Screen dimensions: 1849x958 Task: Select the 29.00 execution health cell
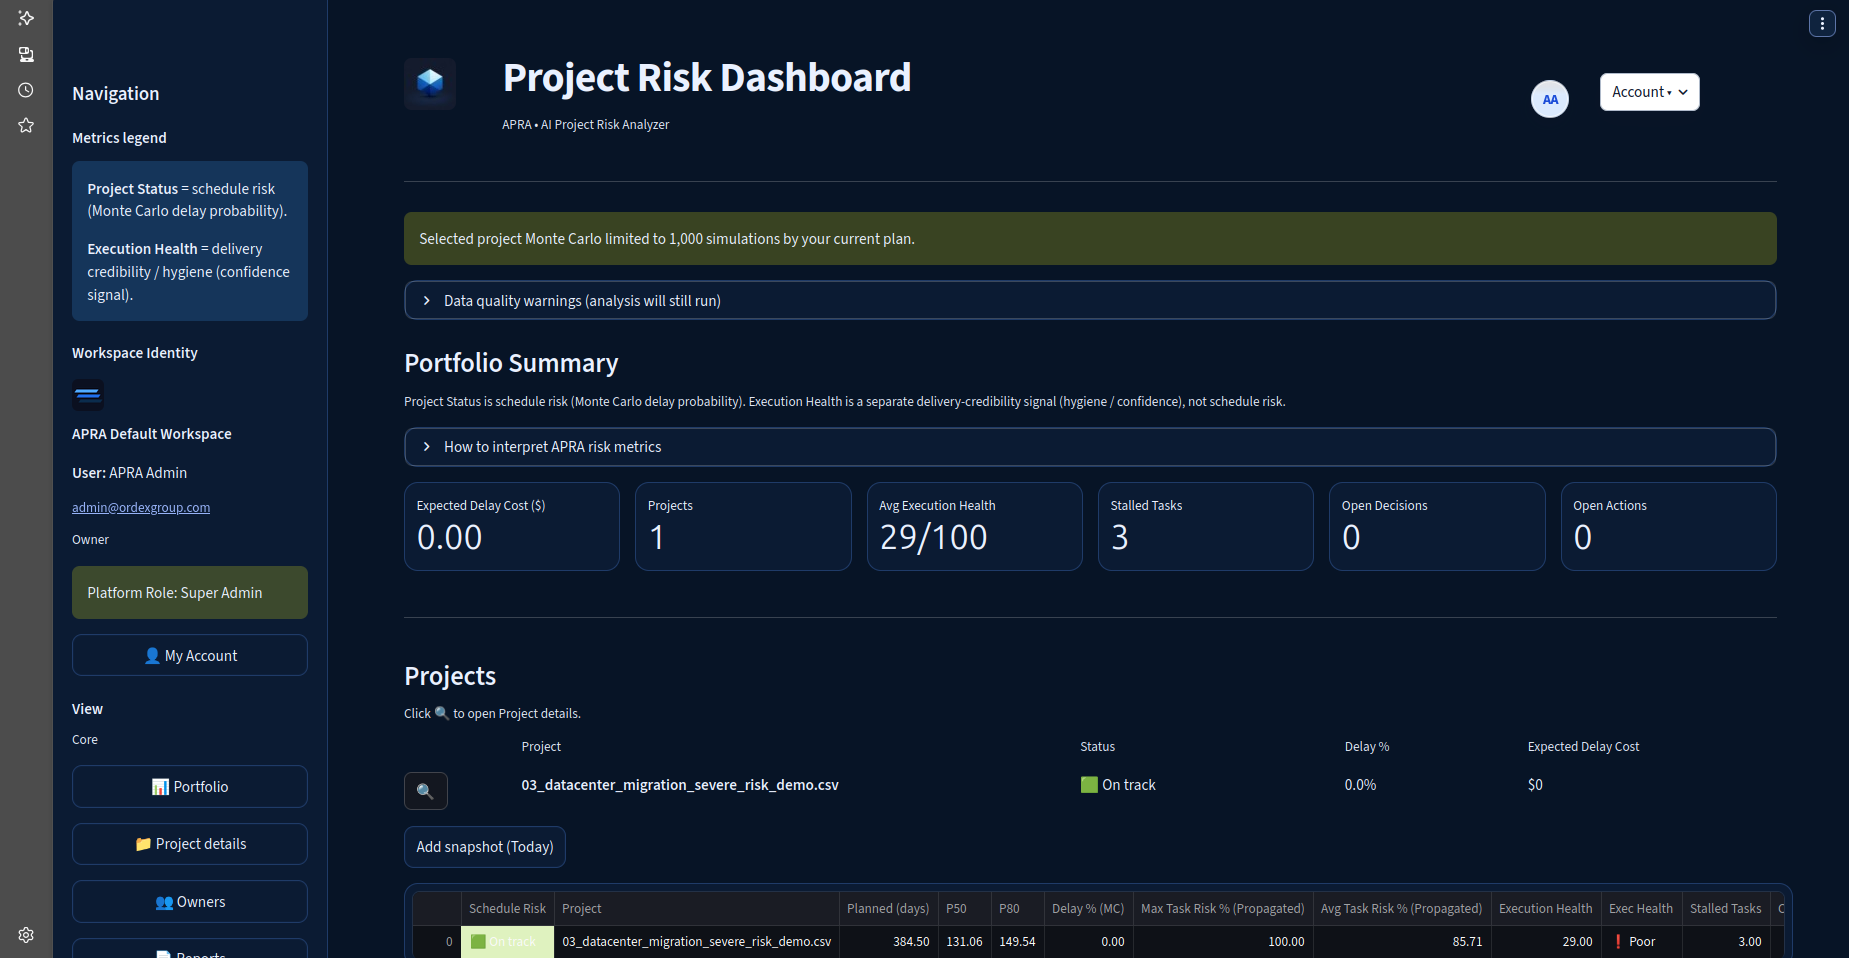click(1546, 941)
